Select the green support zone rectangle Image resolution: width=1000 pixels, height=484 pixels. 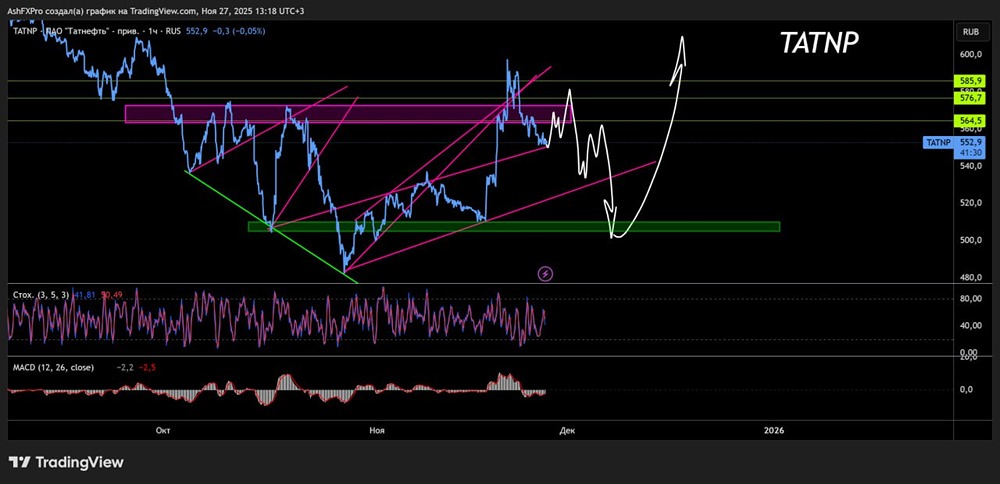[x=513, y=226]
